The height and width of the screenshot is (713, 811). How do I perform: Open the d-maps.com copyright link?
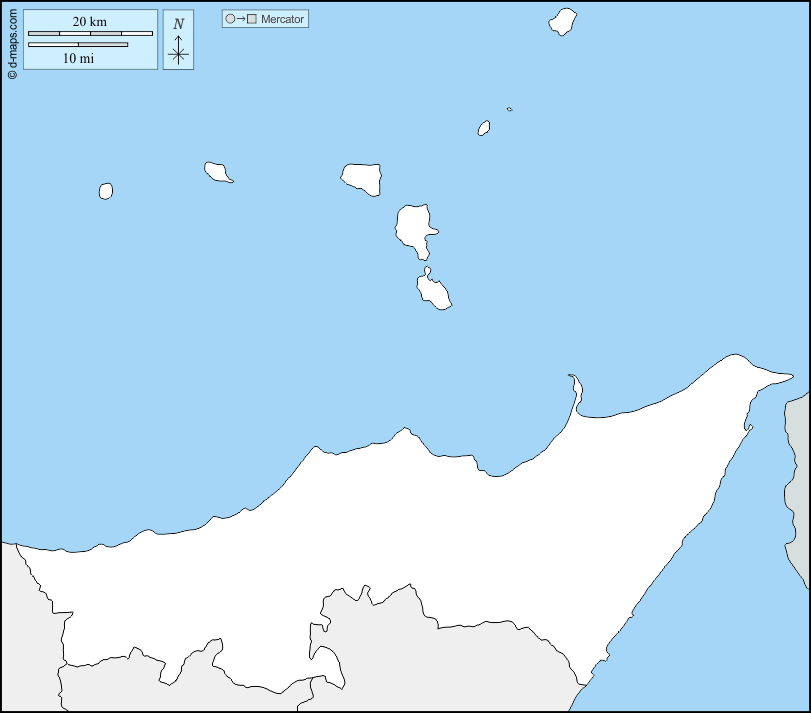pos(12,40)
